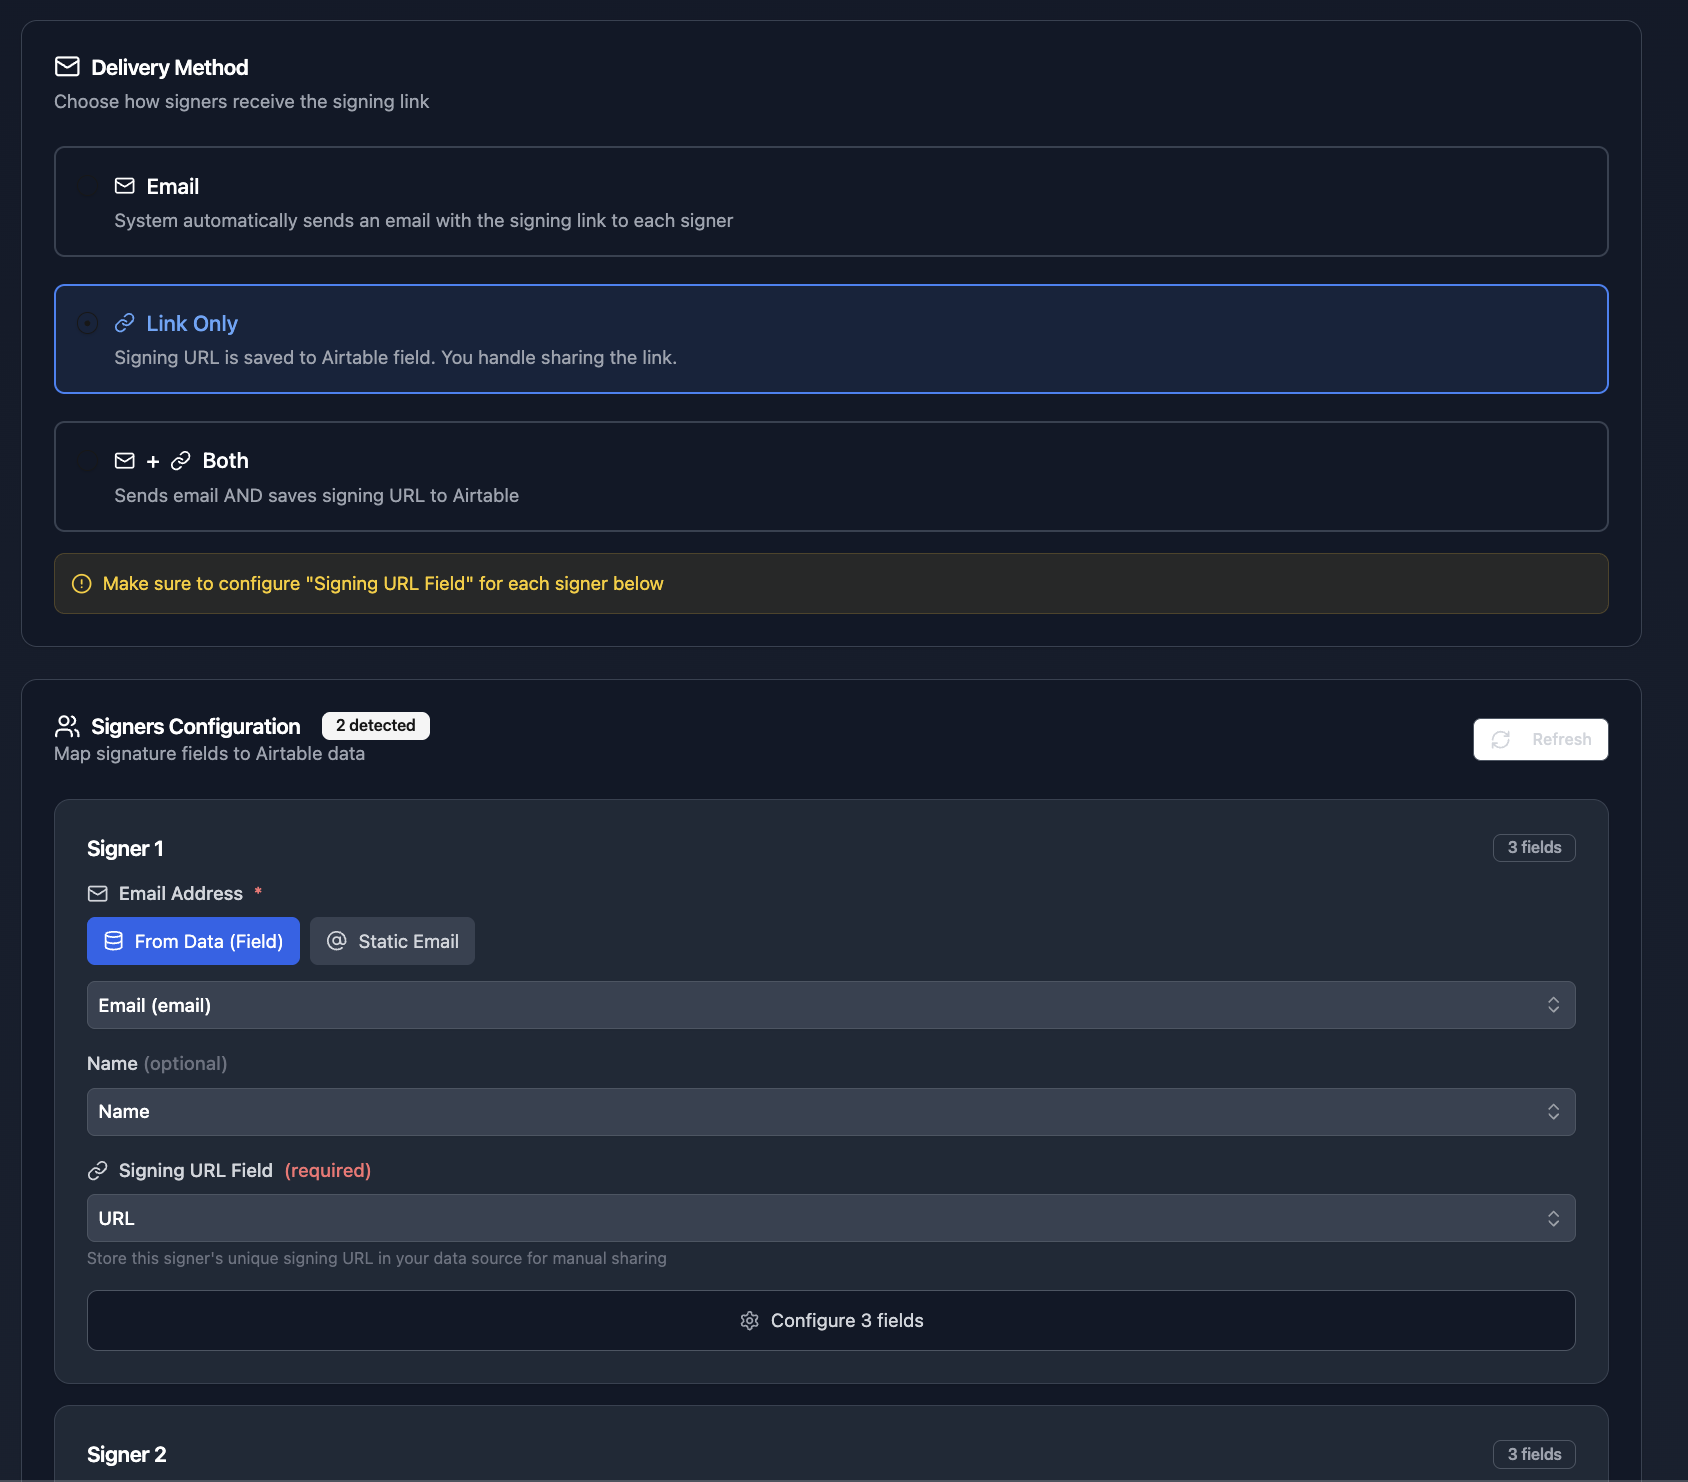The image size is (1688, 1482).
Task: Open the Email (email) field dropdown
Action: (x=830, y=1006)
